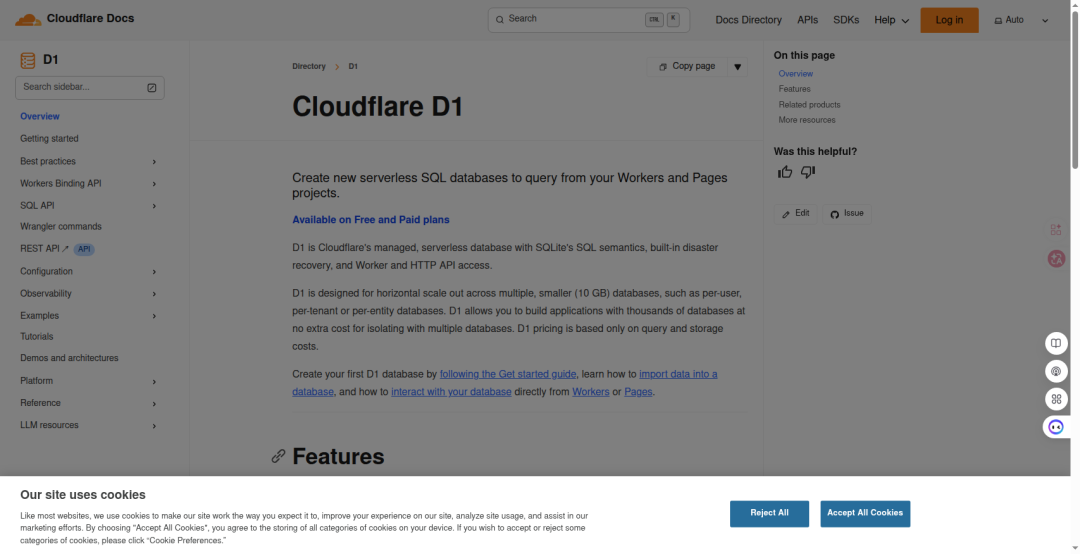The width and height of the screenshot is (1080, 554).
Task: Open SDKs in the top navigation
Action: (846, 20)
